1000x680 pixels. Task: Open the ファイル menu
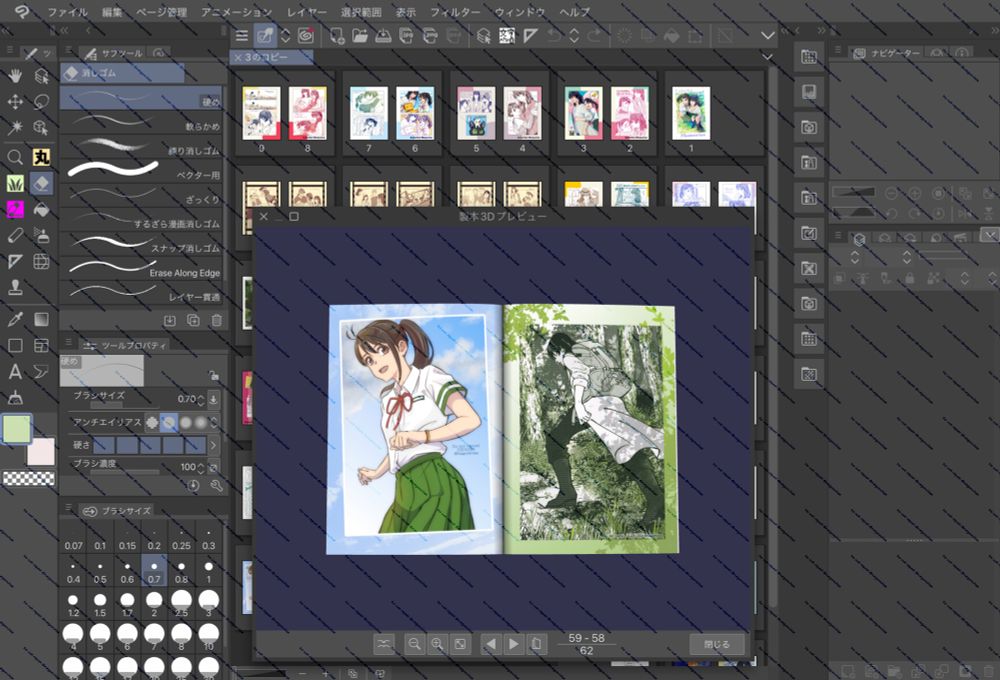(68, 12)
